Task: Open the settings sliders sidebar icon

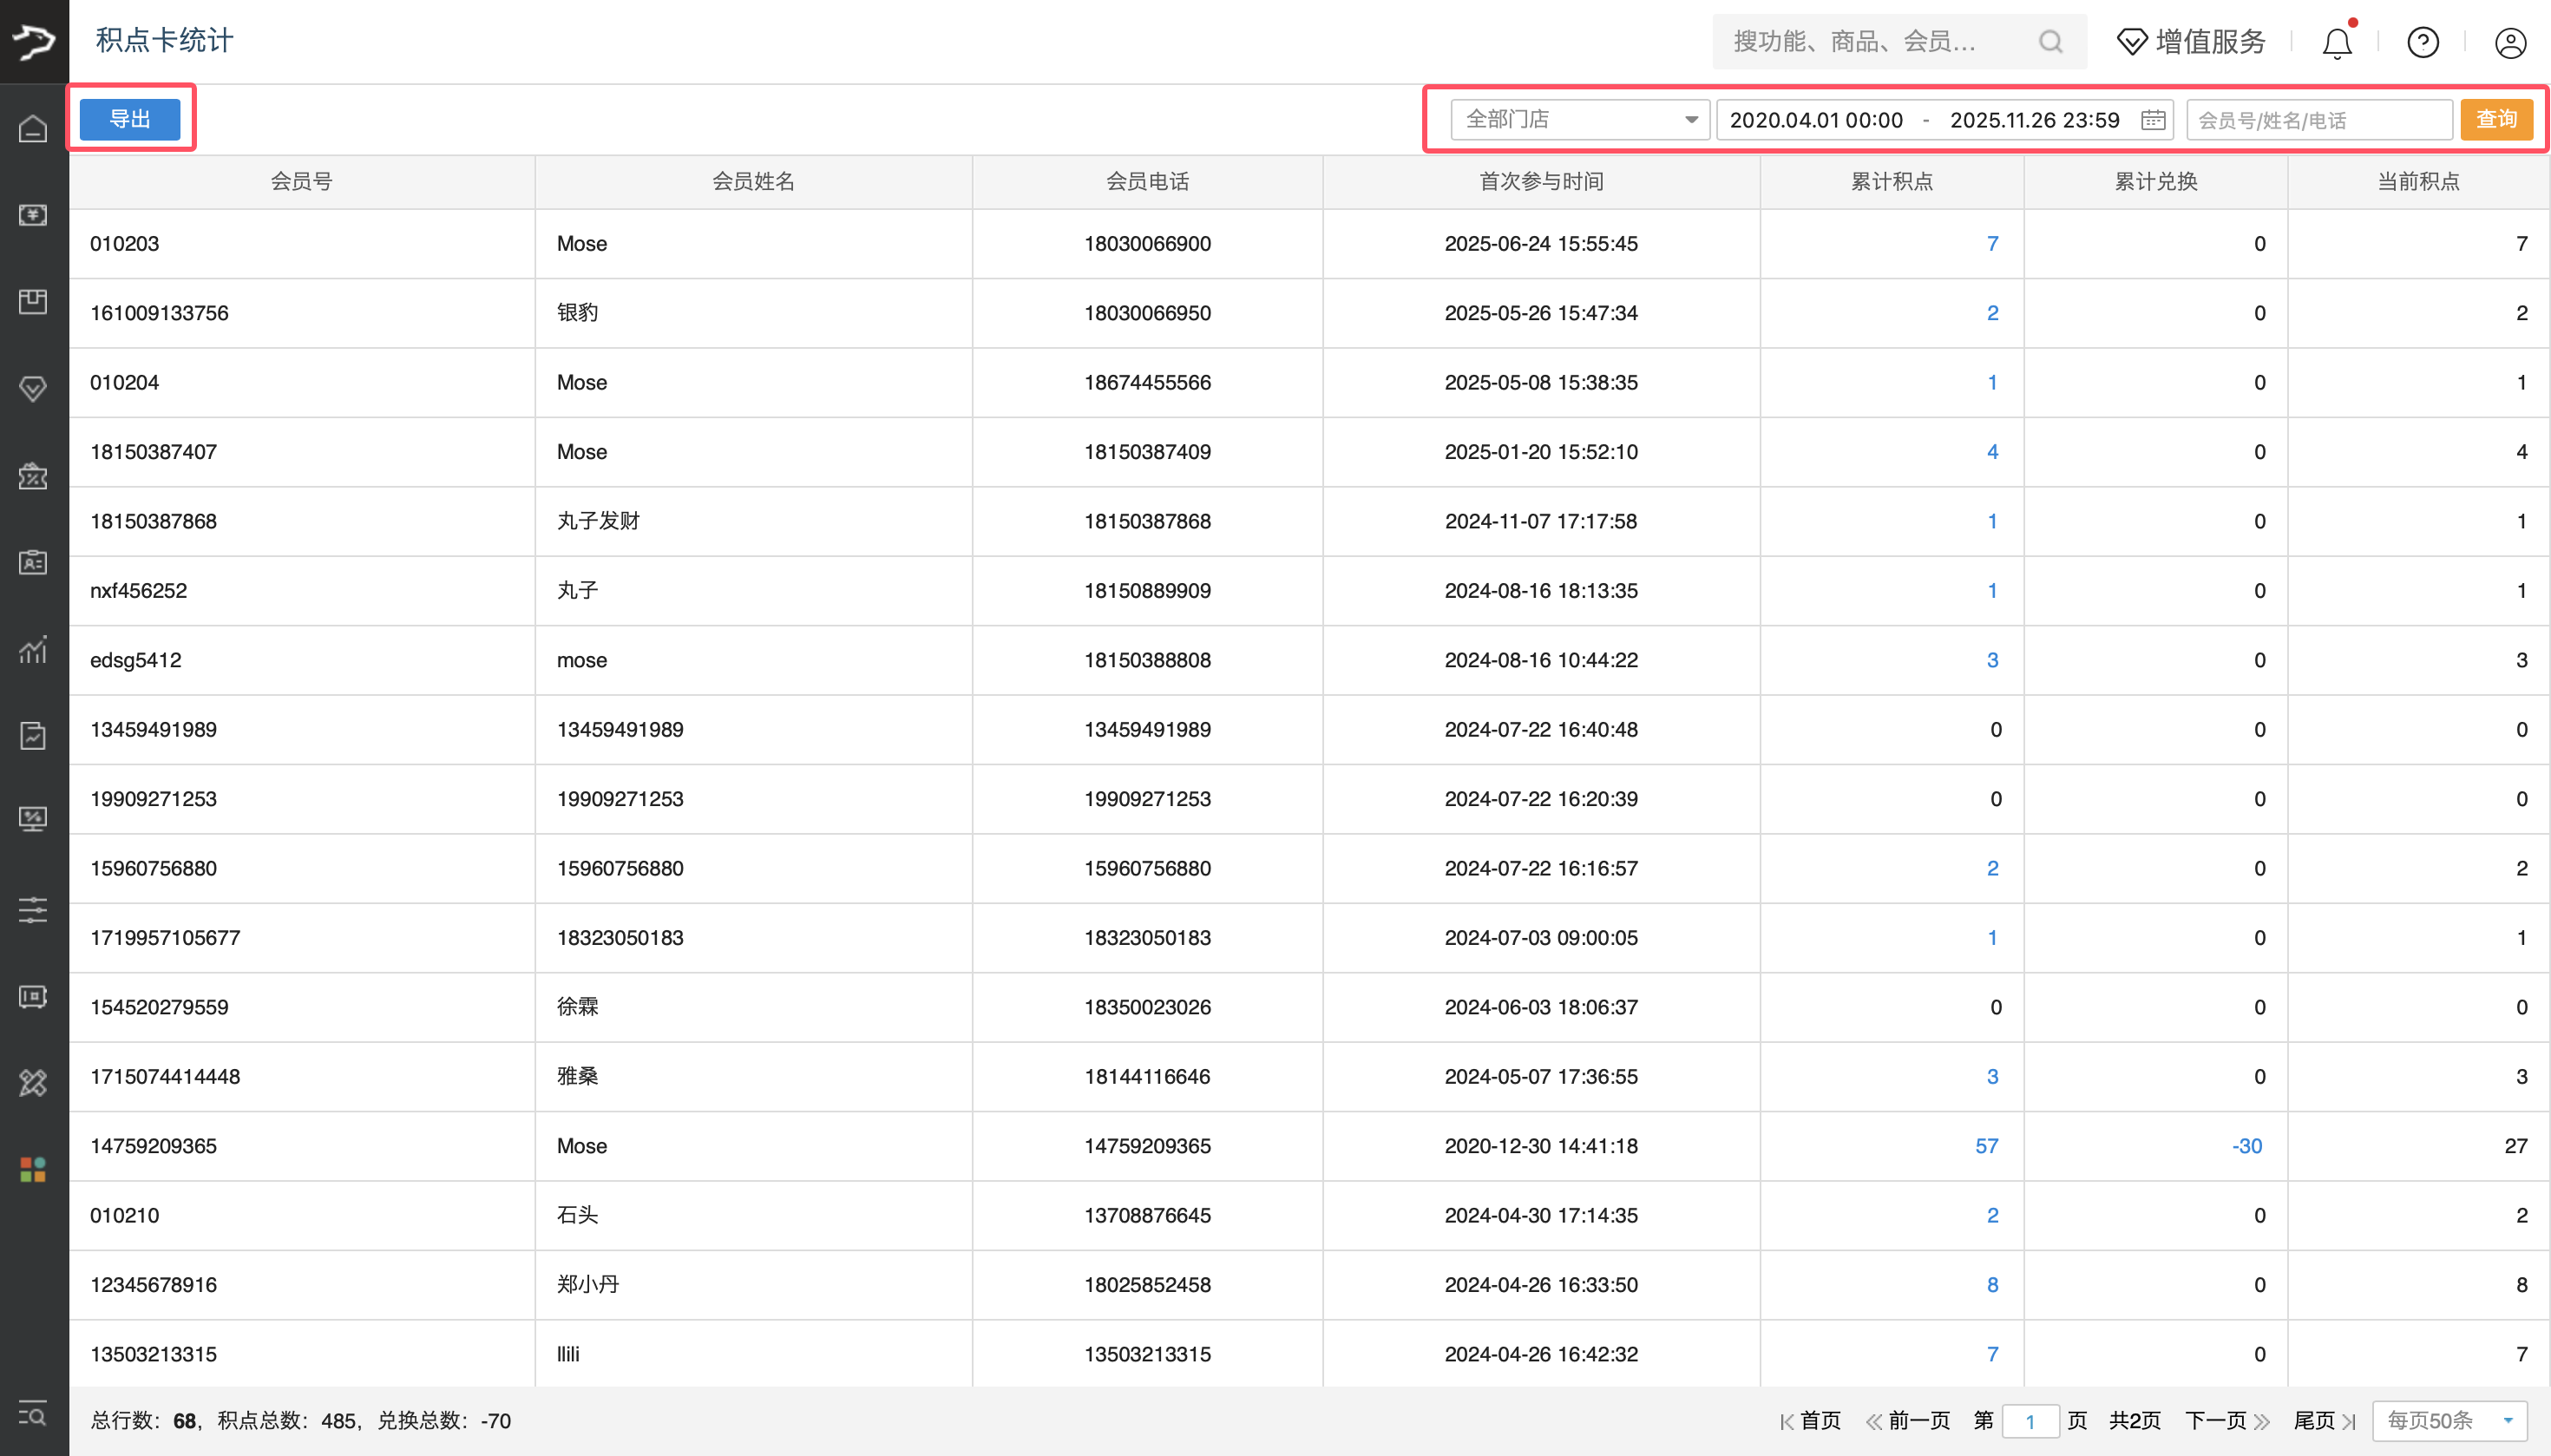Action: pyautogui.click(x=33, y=909)
